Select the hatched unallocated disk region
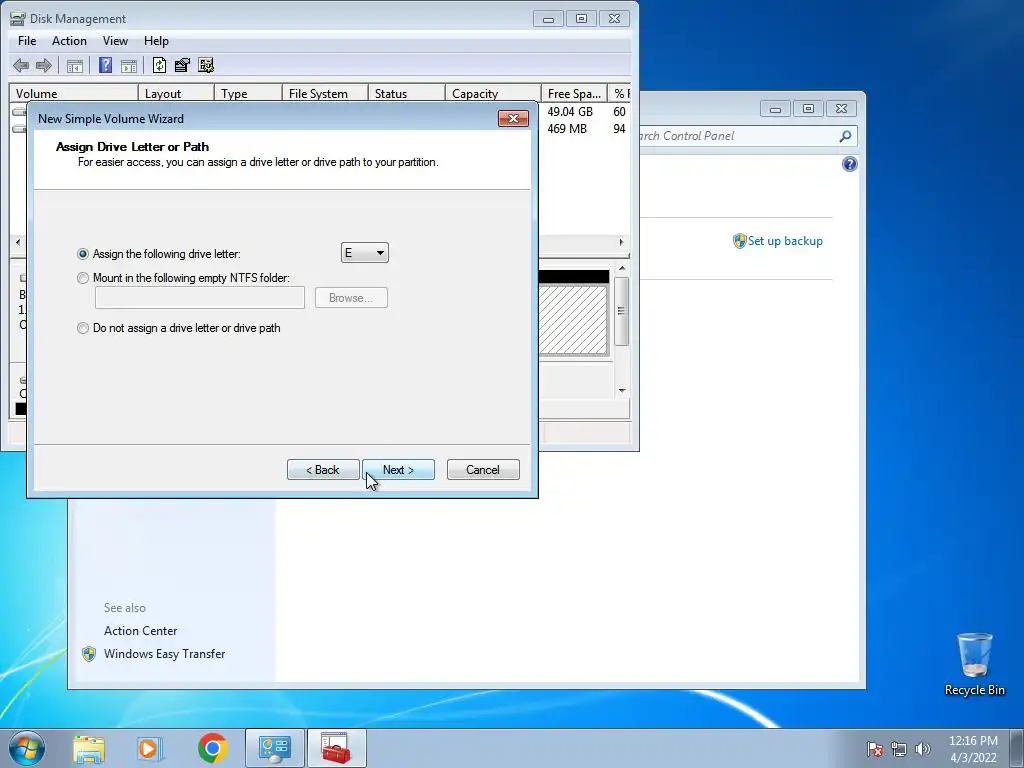Image resolution: width=1024 pixels, height=768 pixels. pos(573,319)
